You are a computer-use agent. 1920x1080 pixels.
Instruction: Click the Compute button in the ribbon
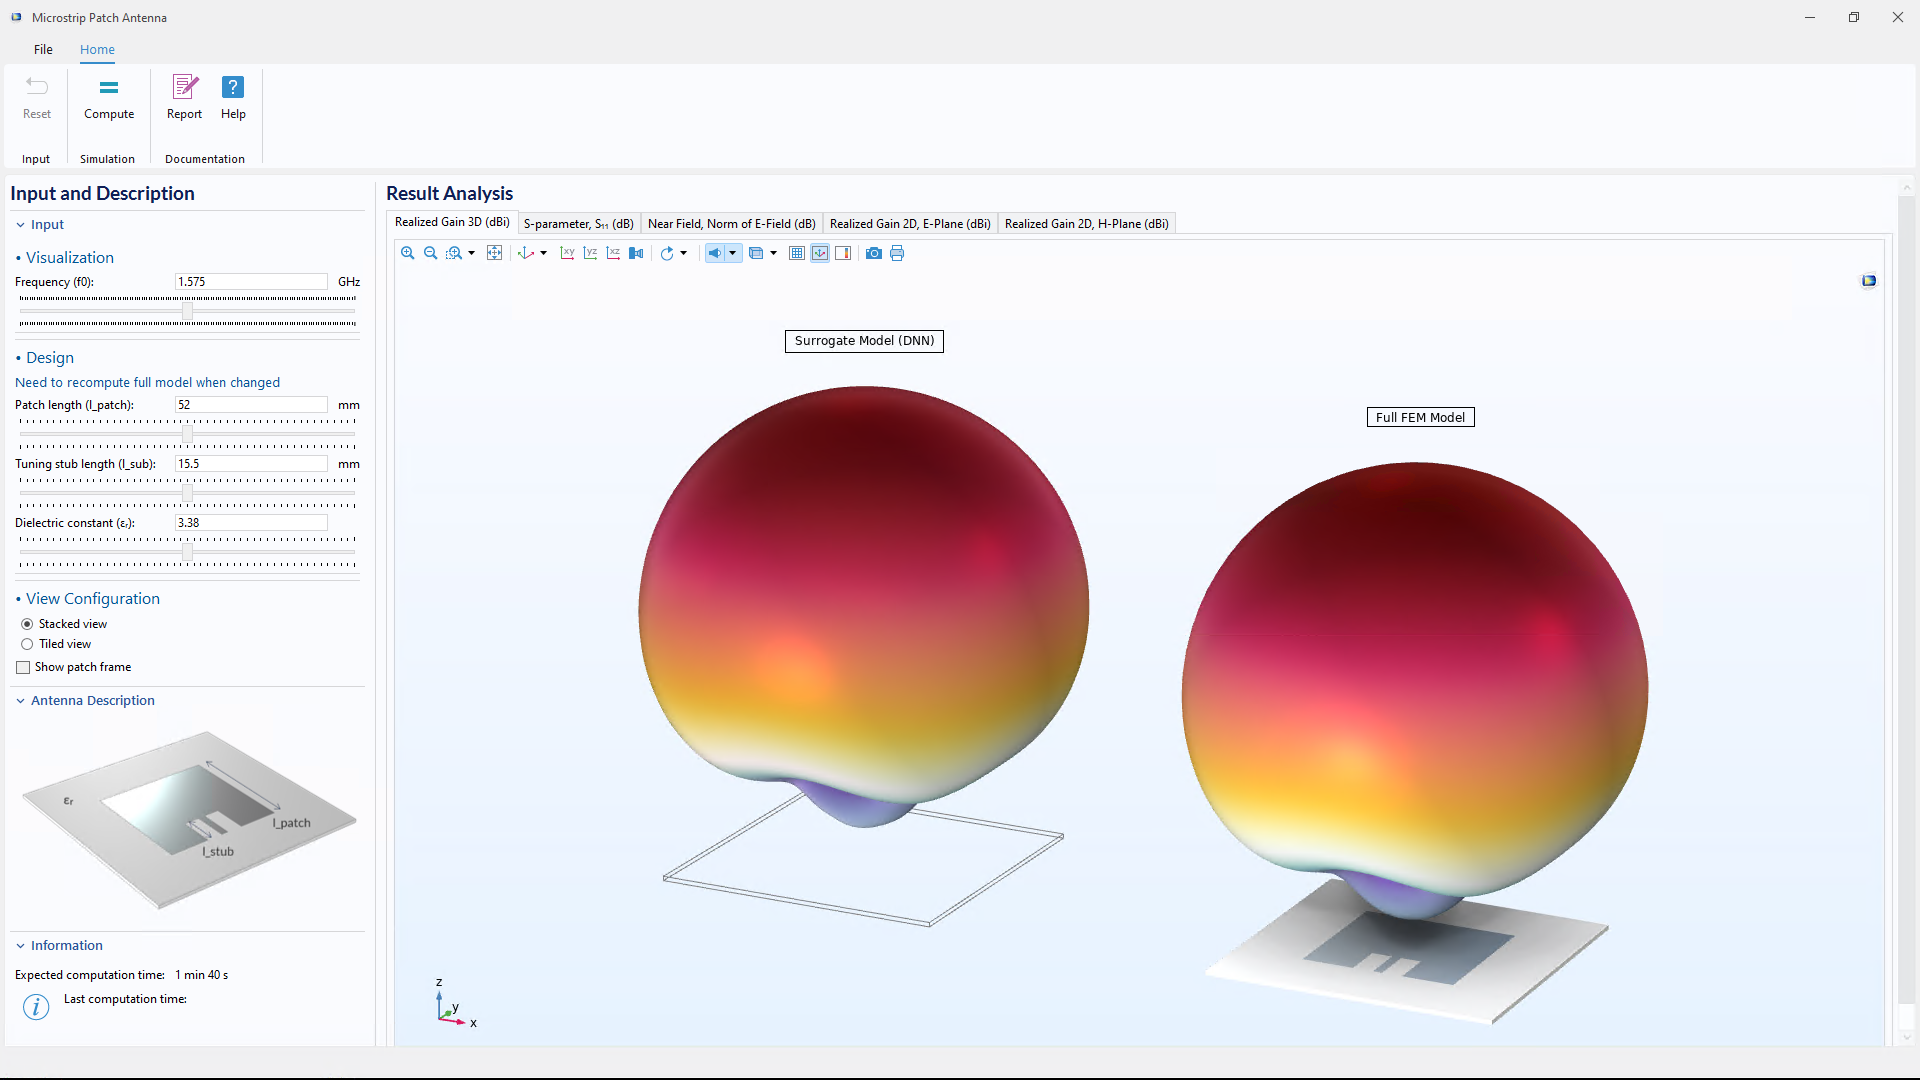click(x=109, y=98)
